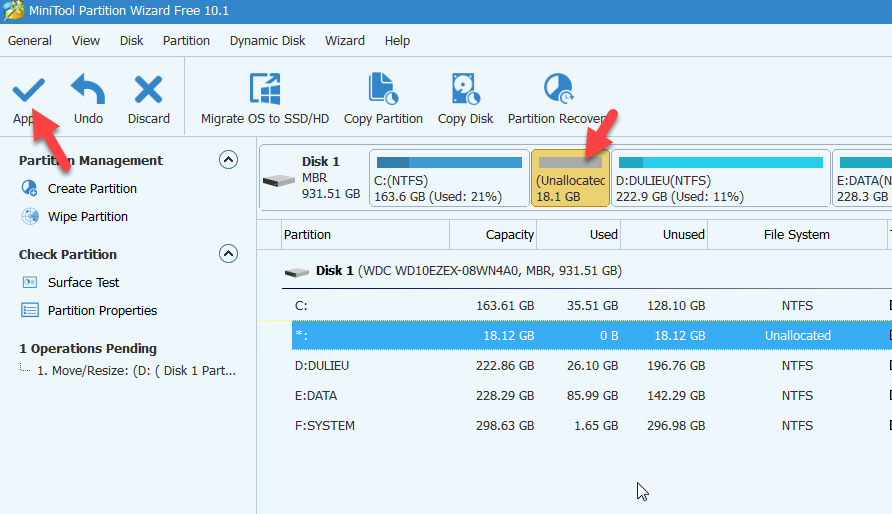The width and height of the screenshot is (892, 514).
Task: Select Wipe Partition in sidebar
Action: coord(88,217)
